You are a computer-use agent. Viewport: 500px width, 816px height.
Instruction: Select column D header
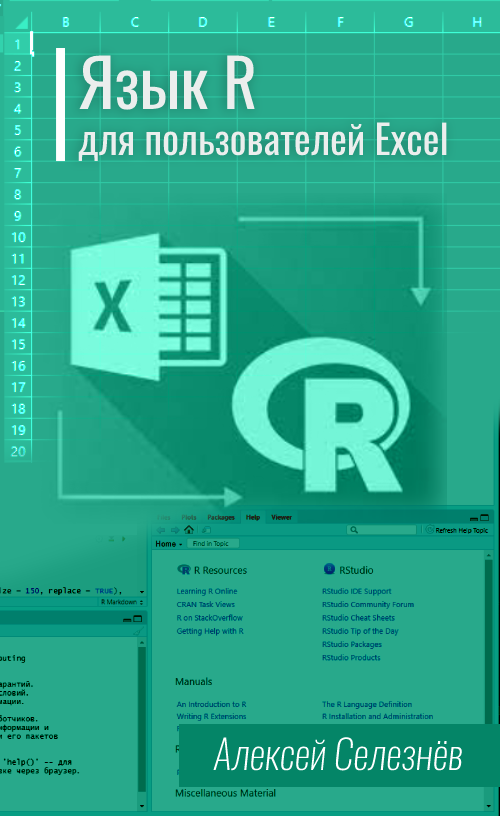point(203,22)
